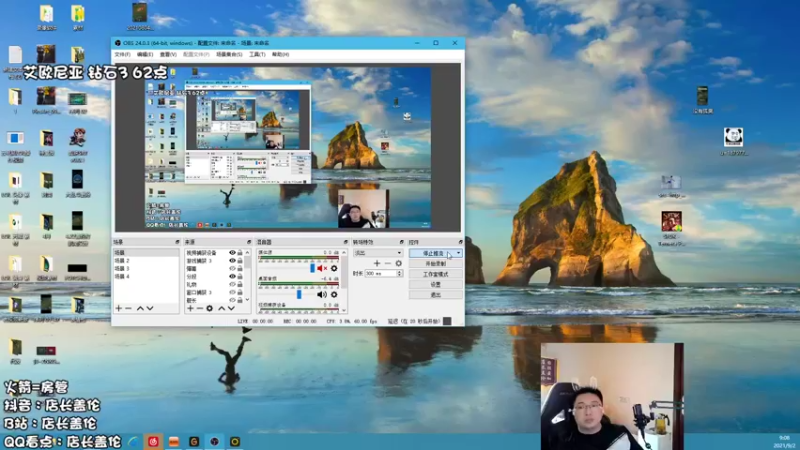Add a new source with the plus icon
This screenshot has height=450, width=800.
coord(190,308)
